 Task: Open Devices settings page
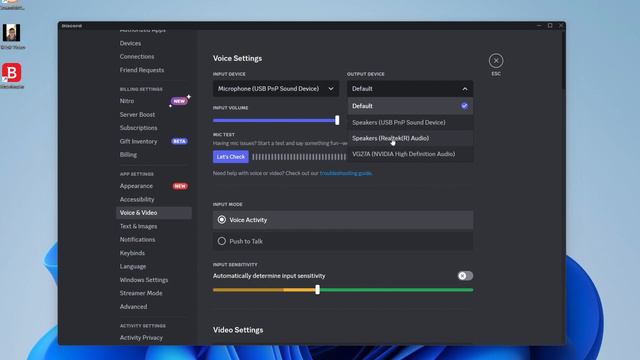pyautogui.click(x=130, y=43)
